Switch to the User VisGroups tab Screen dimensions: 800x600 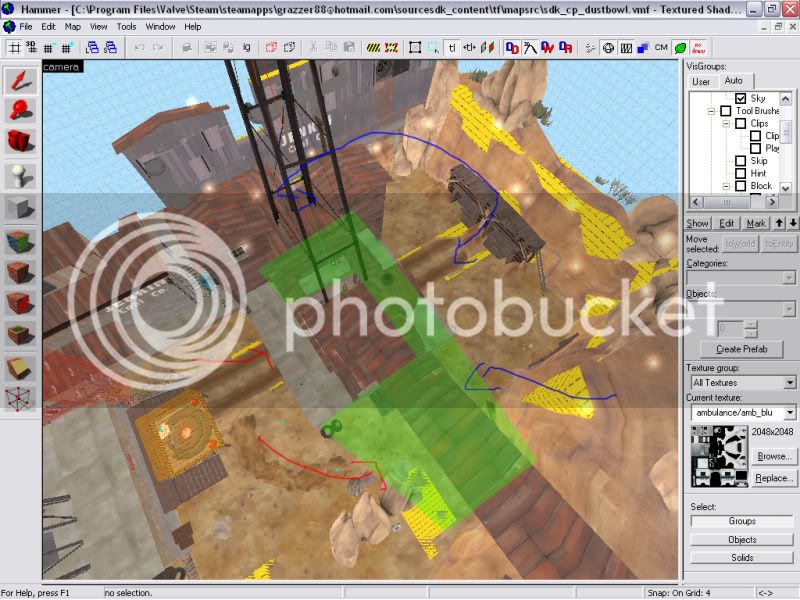pos(701,82)
